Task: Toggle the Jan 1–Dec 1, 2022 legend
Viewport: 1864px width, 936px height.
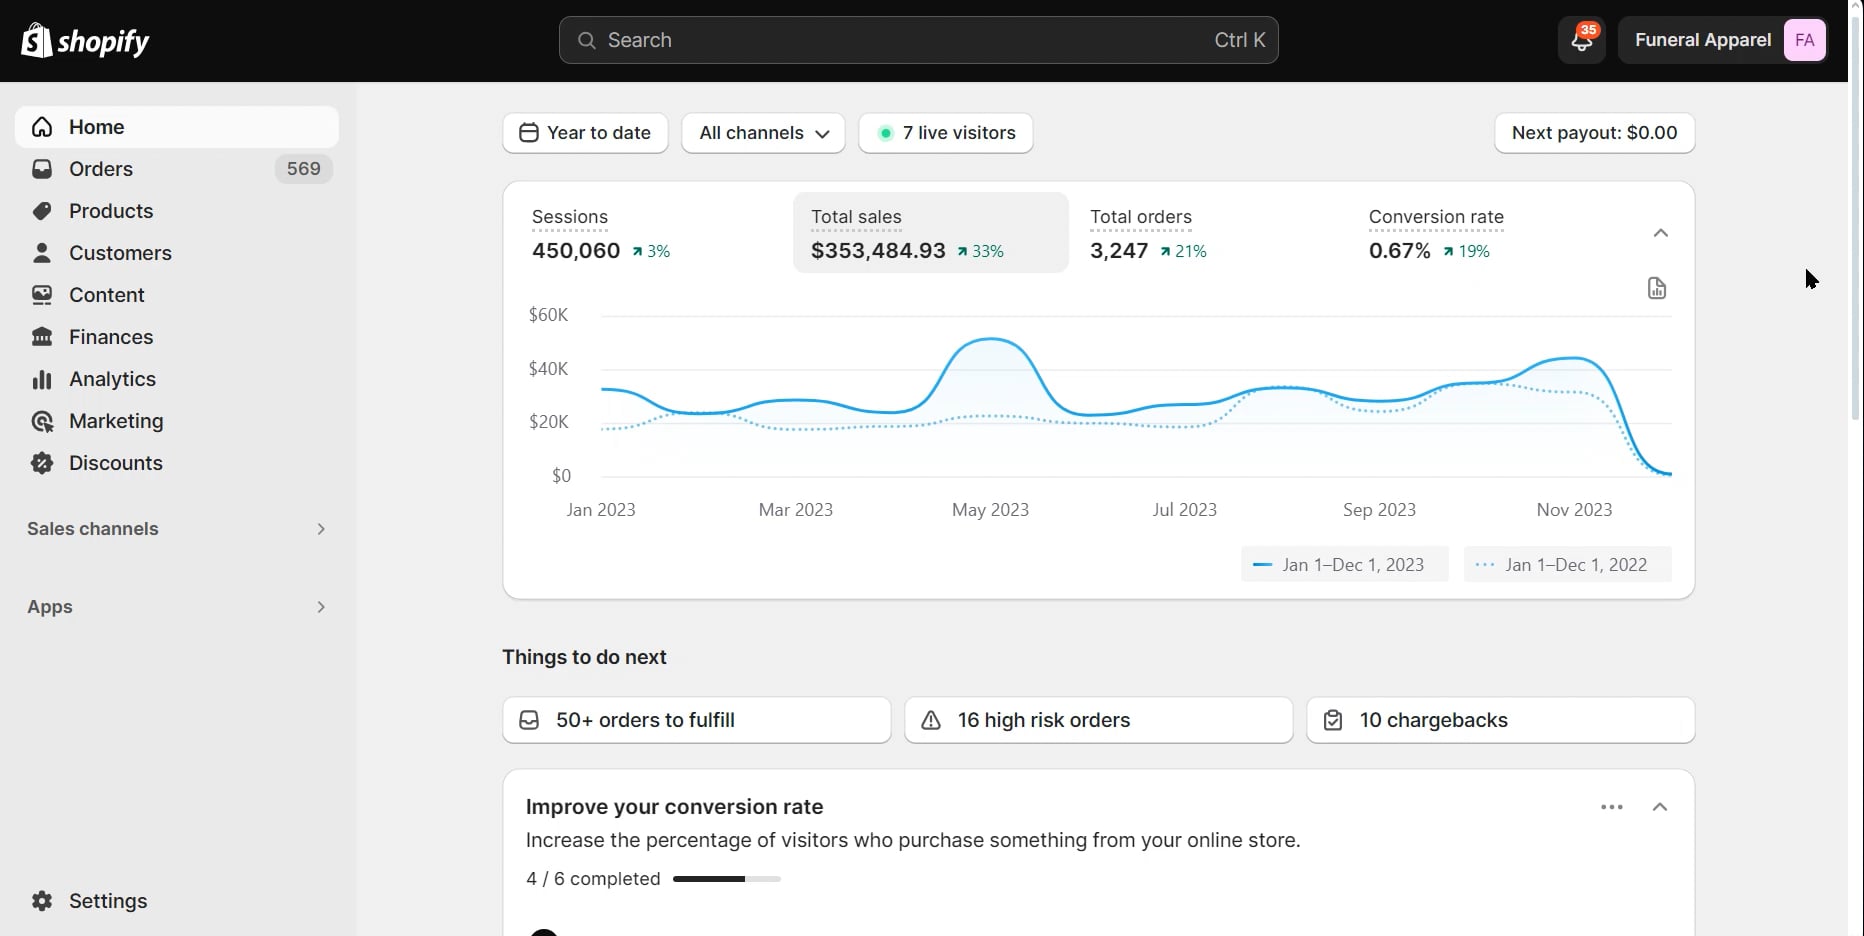Action: [x=1568, y=564]
